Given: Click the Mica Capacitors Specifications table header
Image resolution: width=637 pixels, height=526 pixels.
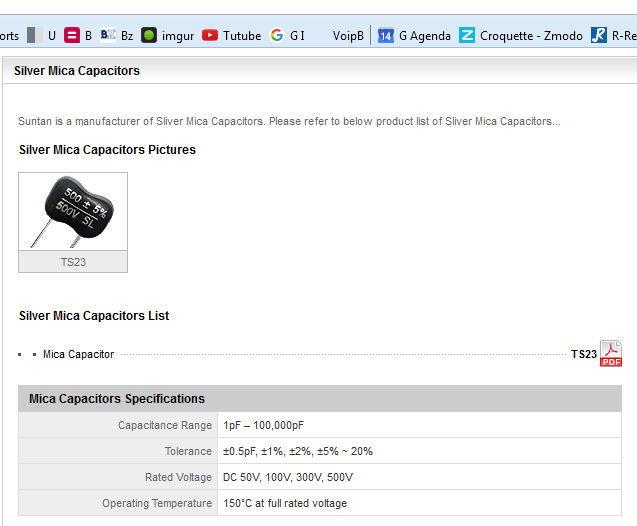Looking at the screenshot, I should click(x=117, y=398).
